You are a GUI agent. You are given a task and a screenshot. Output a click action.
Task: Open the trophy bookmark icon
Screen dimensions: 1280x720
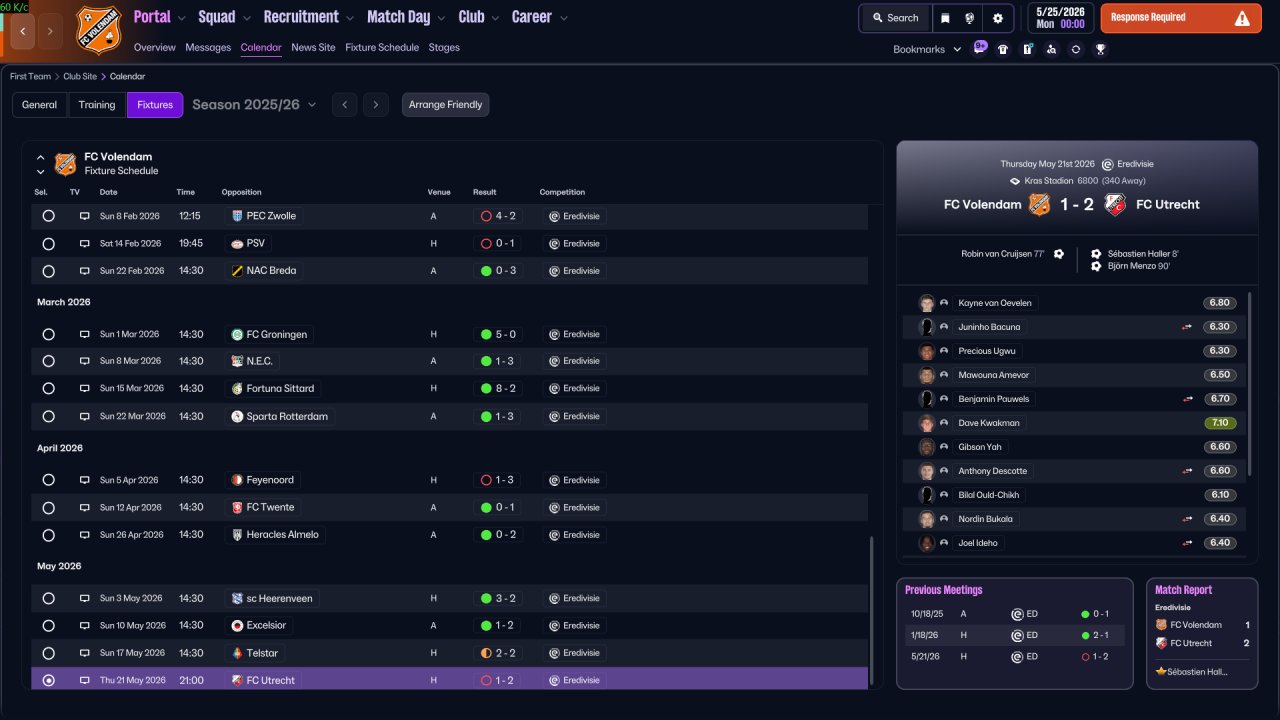(1100, 49)
